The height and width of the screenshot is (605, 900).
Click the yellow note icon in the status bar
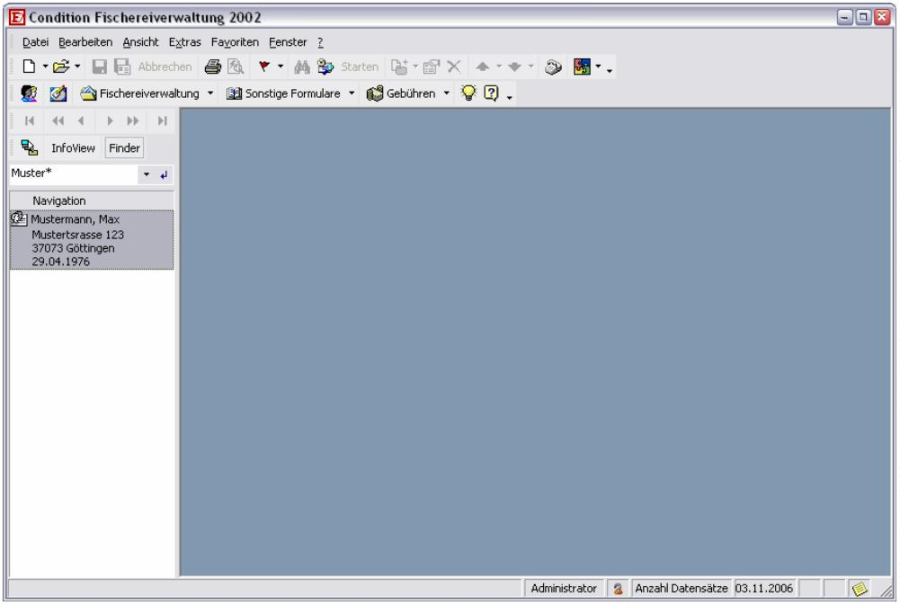click(859, 589)
